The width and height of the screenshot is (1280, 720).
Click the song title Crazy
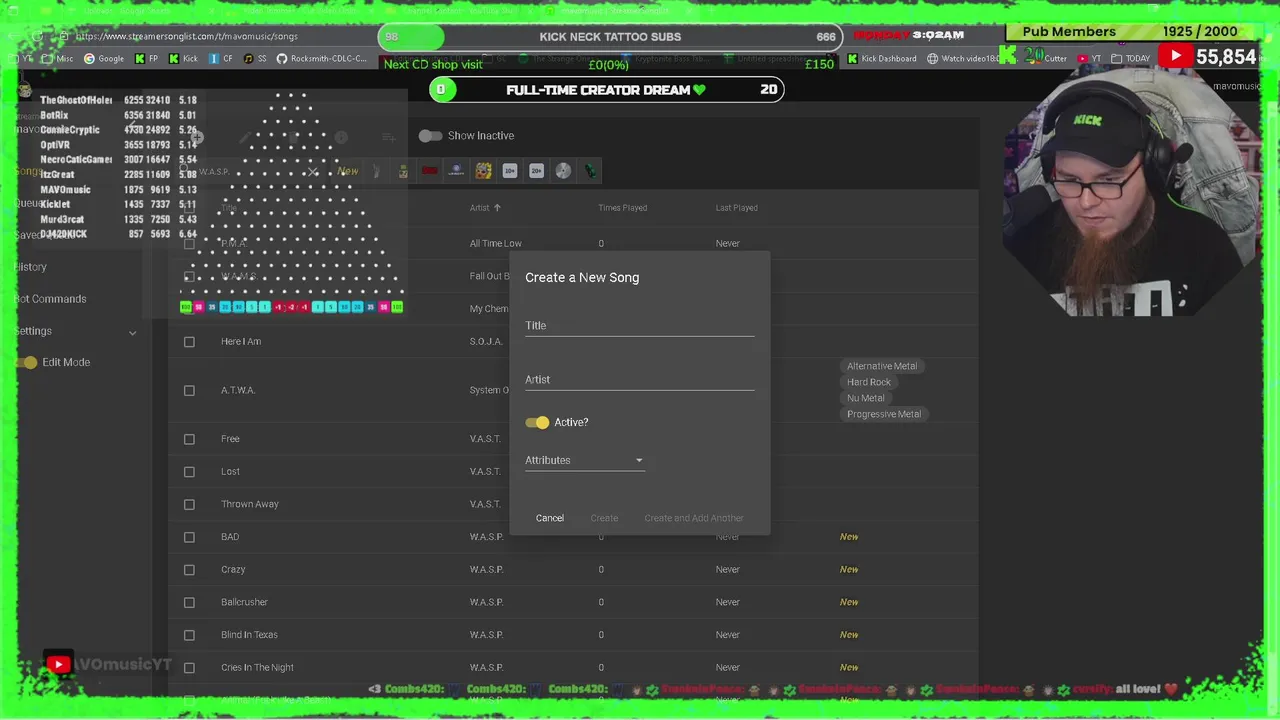[233, 570]
